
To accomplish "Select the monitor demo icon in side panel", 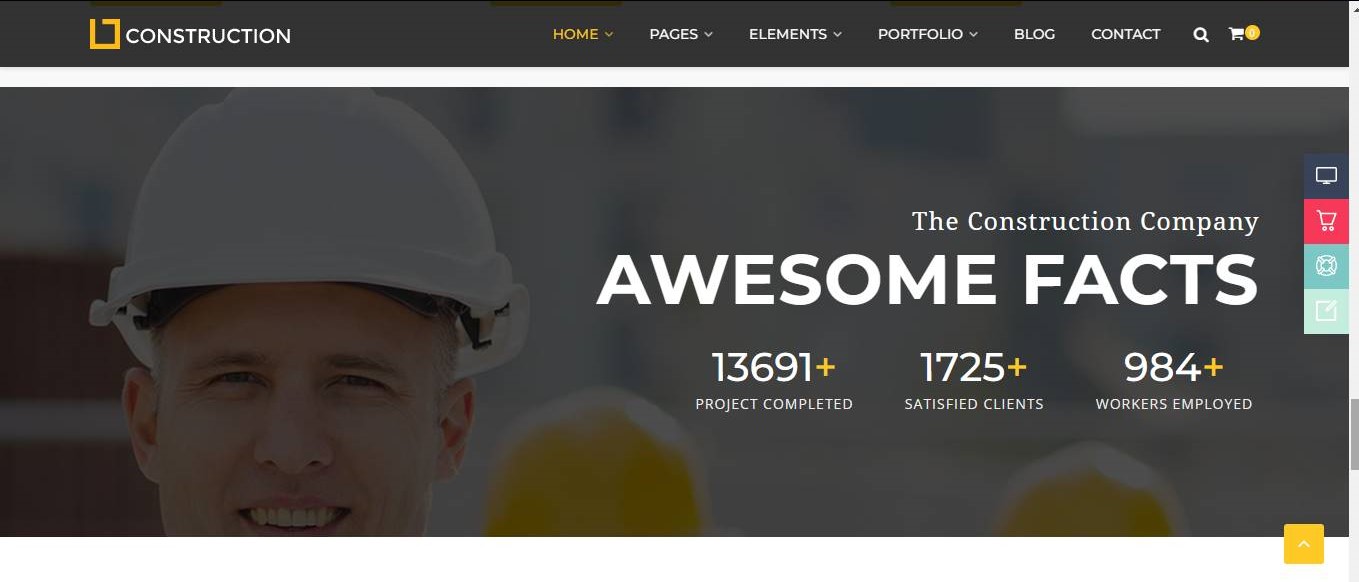I will [x=1326, y=176].
